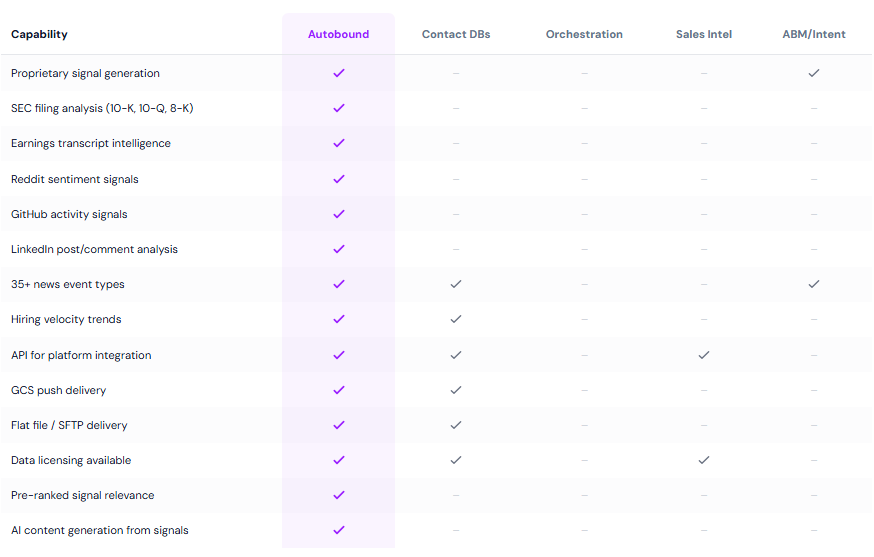
Task: Select the Autobound column header
Action: tap(338, 35)
